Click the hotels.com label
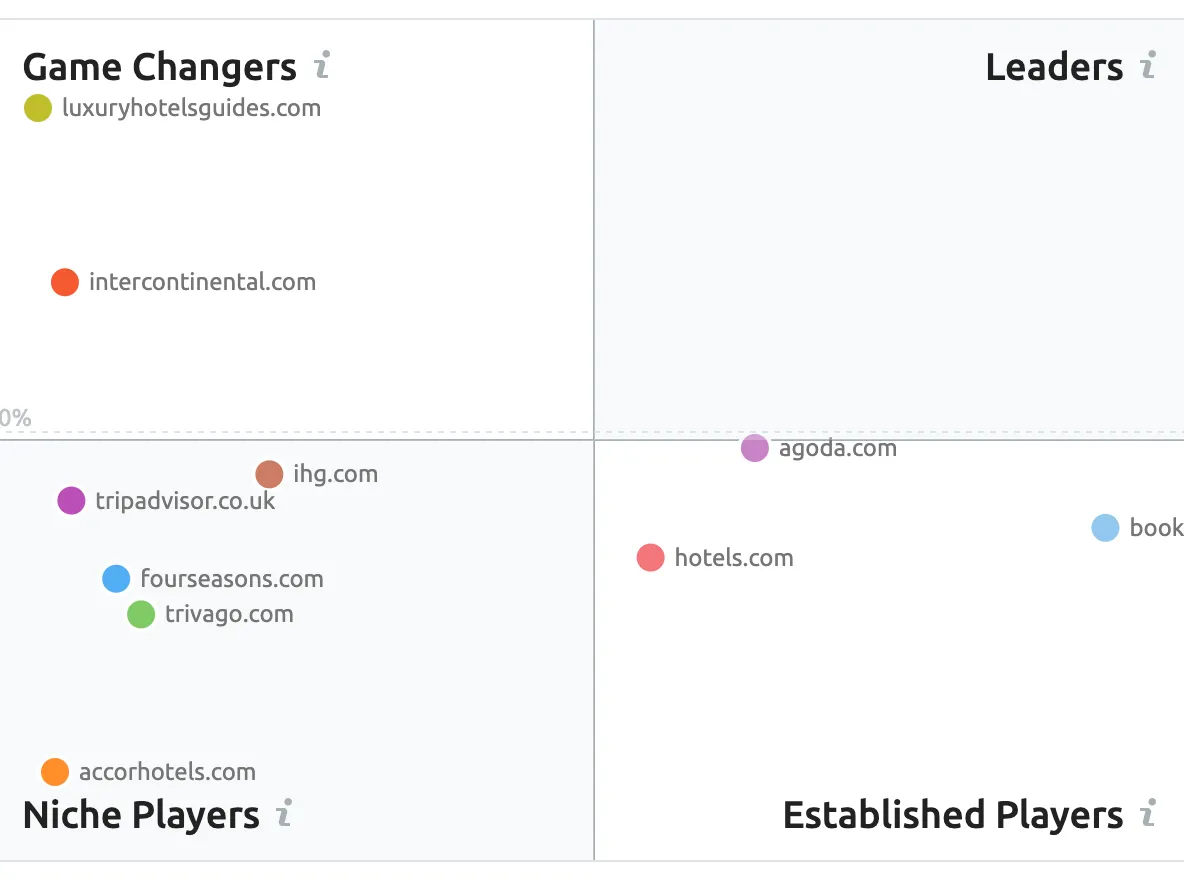1184x882 pixels. [x=734, y=557]
